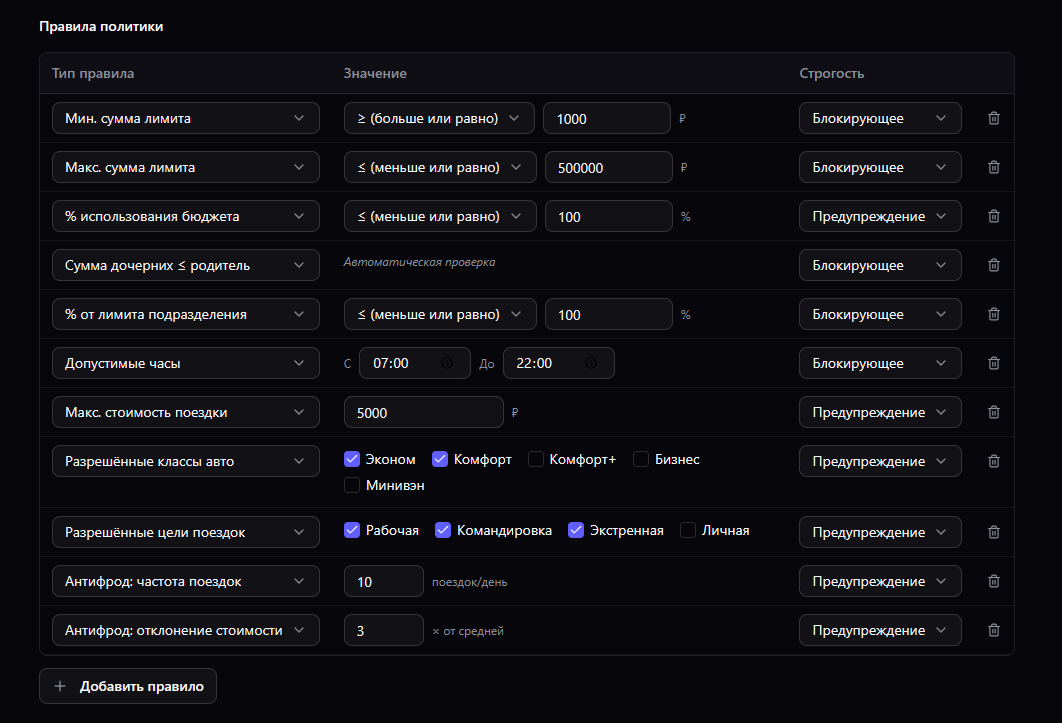This screenshot has height=723, width=1062.
Task: Click the clock icon in the 07:00 field
Action: (x=447, y=363)
